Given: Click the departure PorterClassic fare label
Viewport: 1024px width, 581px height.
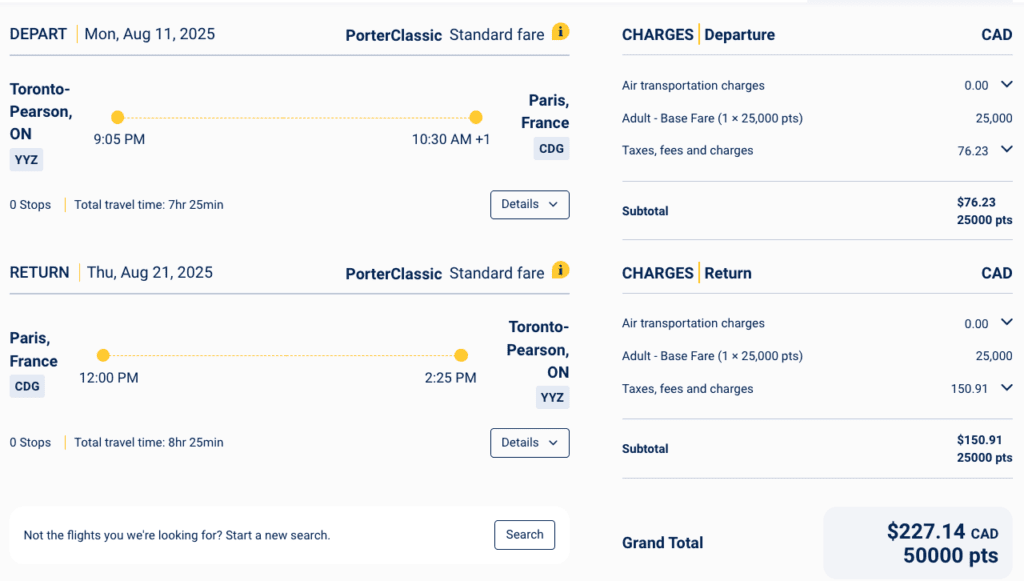Looking at the screenshot, I should click(x=393, y=35).
